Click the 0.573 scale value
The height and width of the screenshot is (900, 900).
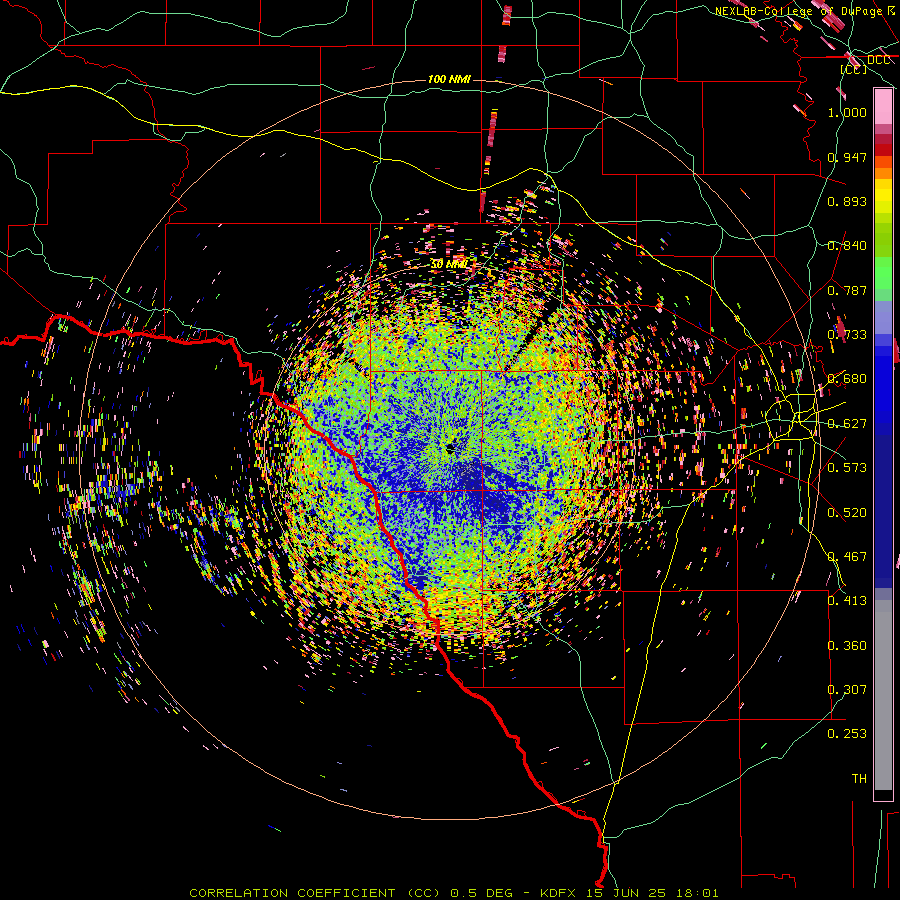click(x=847, y=468)
